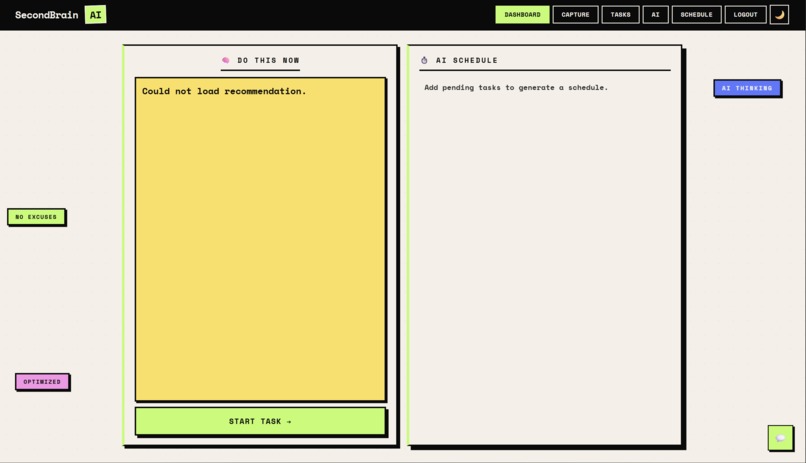The height and width of the screenshot is (463, 806).
Task: Click the green AI logo badge
Action: tap(96, 15)
